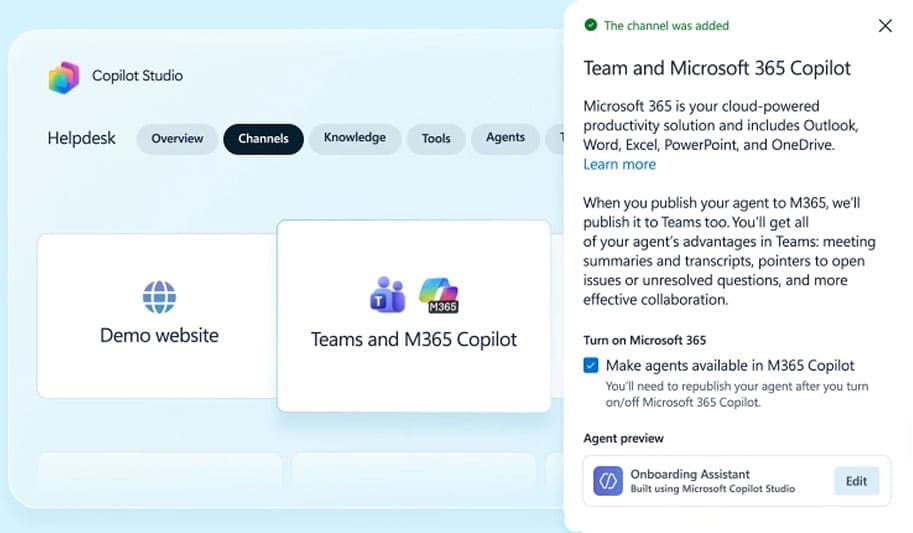Open the Overview tab
913x533 pixels.
coord(177,139)
